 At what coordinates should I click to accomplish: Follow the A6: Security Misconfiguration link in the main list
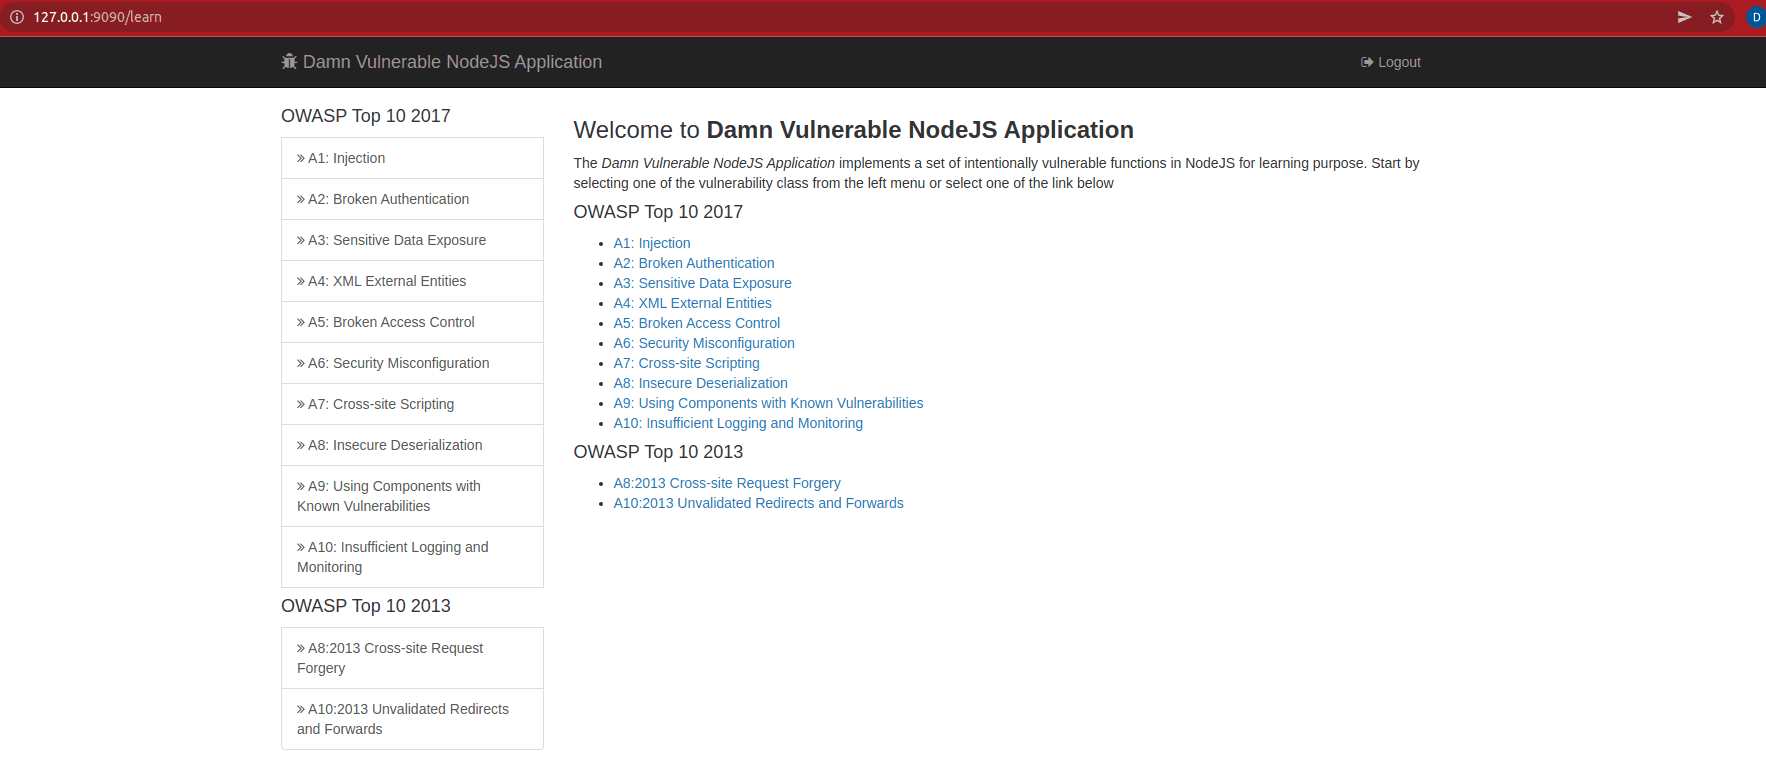tap(704, 343)
